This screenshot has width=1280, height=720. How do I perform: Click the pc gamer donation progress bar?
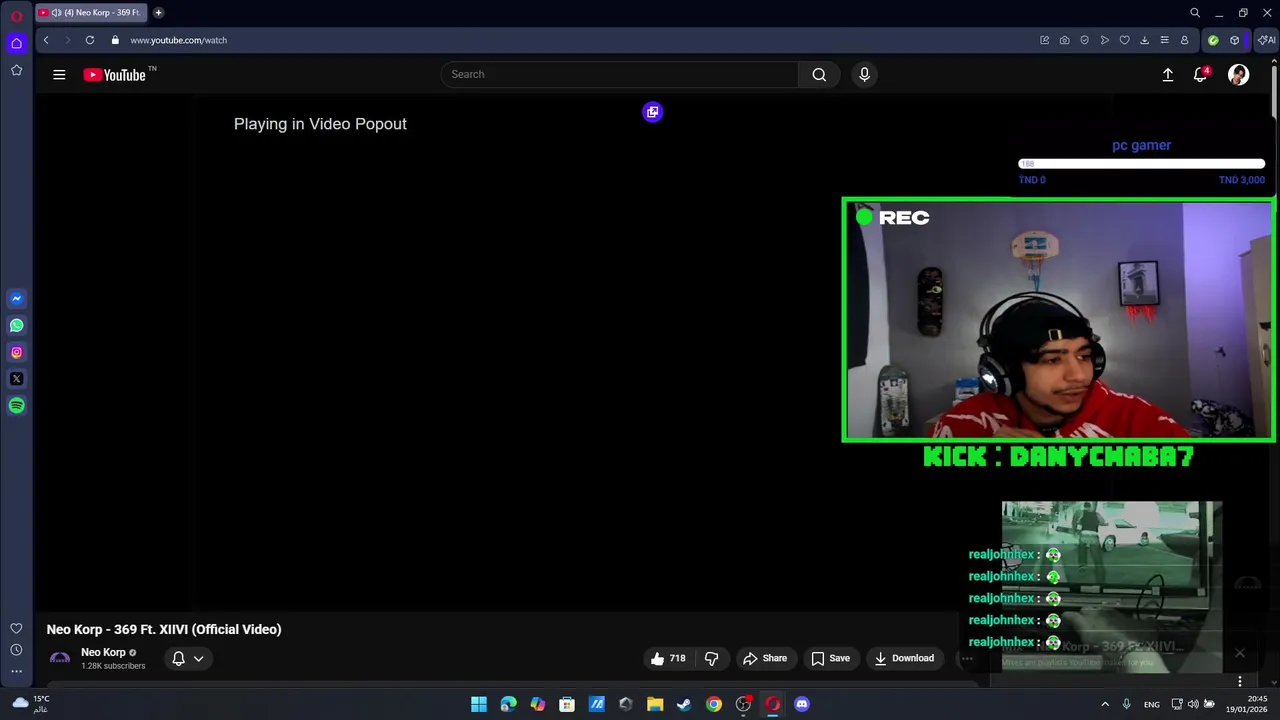(1141, 164)
